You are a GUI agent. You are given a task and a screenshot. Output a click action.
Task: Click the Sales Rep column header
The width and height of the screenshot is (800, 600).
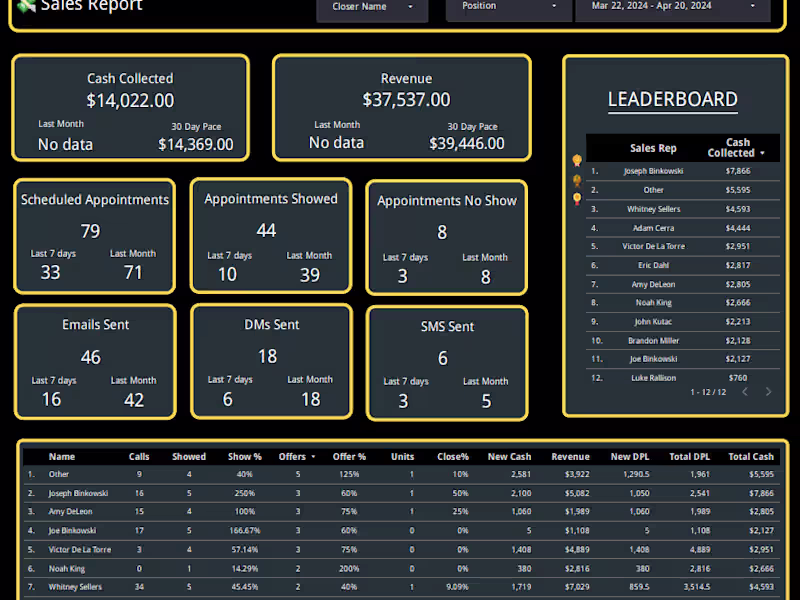[x=653, y=148]
